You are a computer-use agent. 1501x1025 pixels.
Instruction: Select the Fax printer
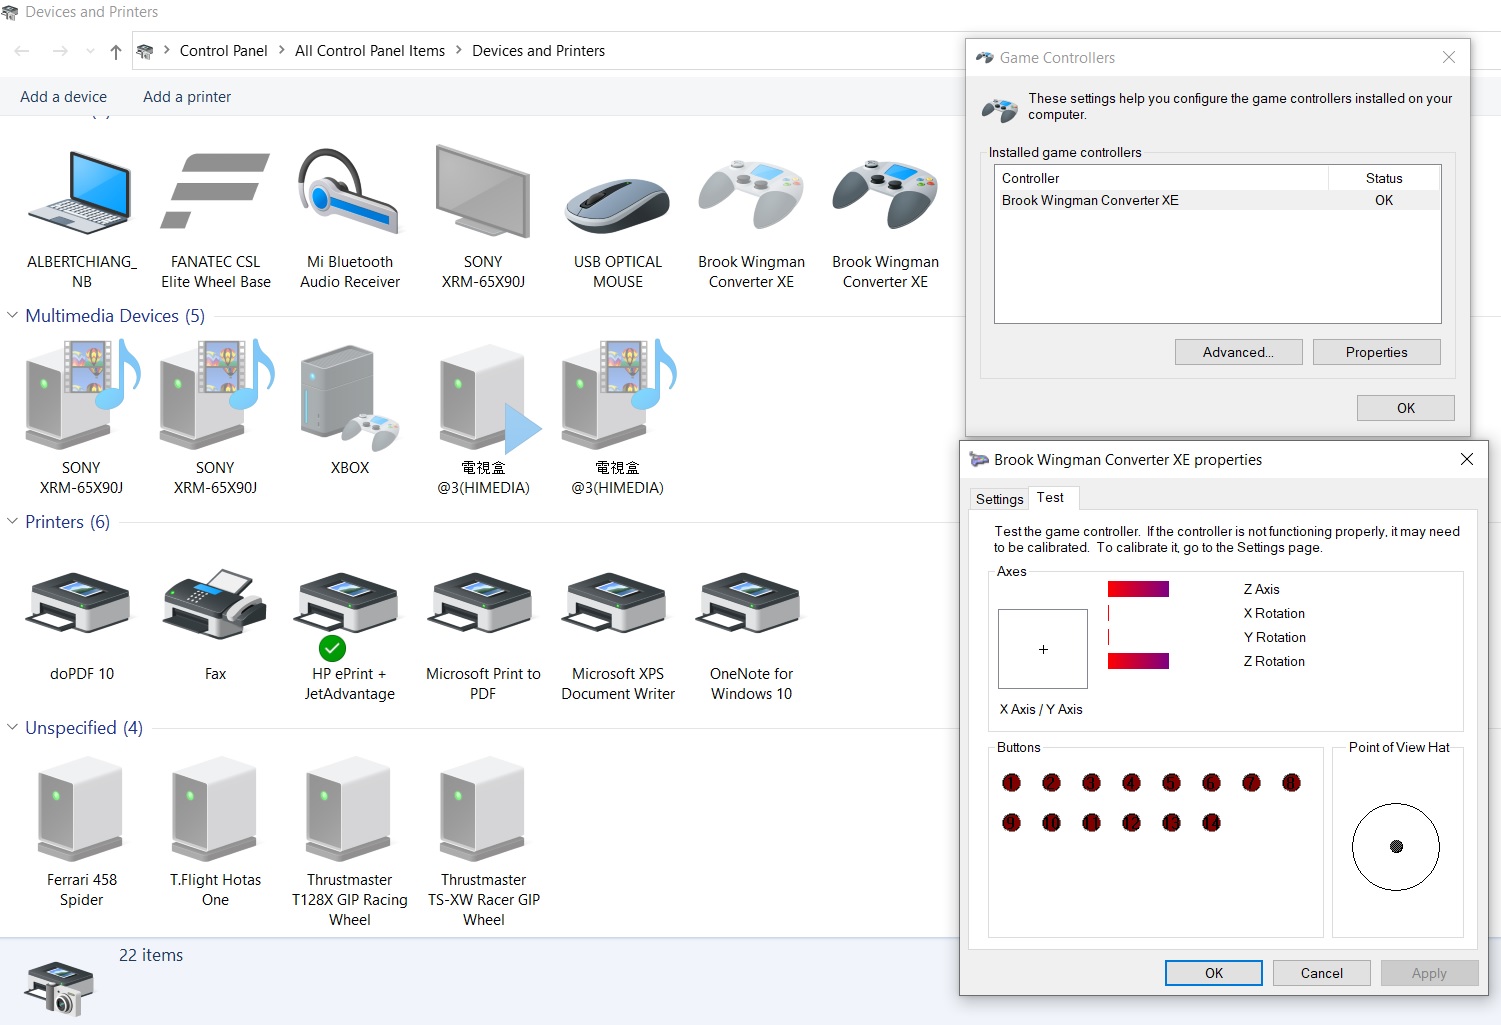coord(215,624)
